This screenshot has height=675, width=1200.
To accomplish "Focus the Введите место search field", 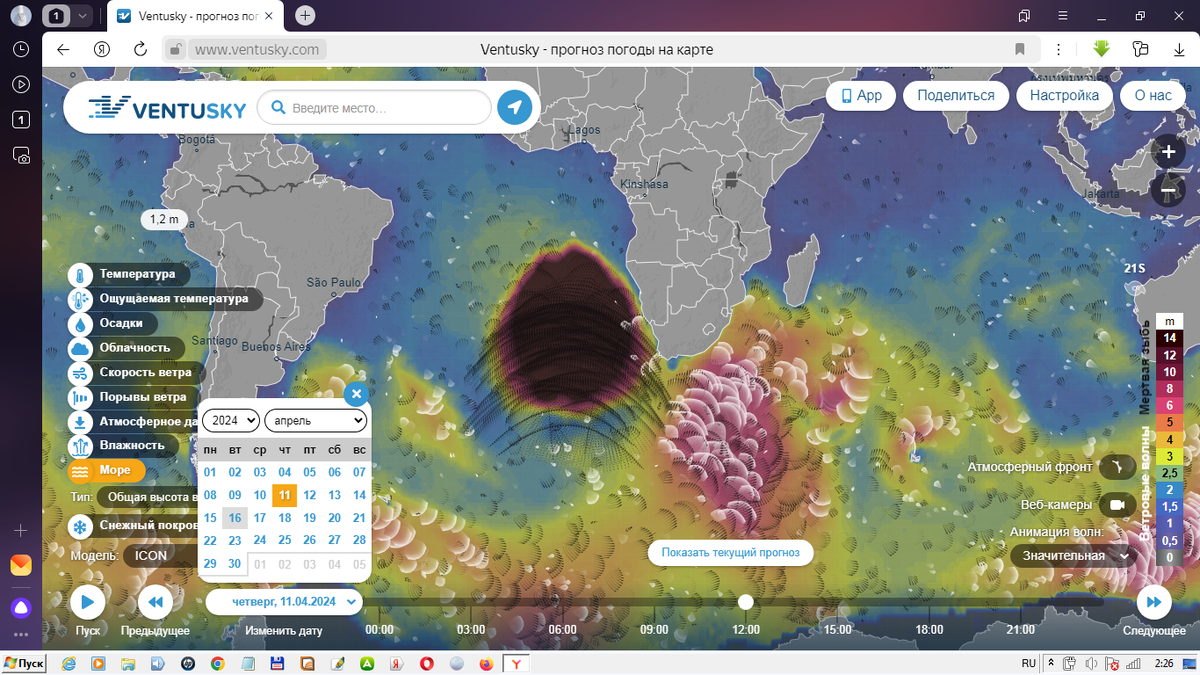I will coord(374,108).
